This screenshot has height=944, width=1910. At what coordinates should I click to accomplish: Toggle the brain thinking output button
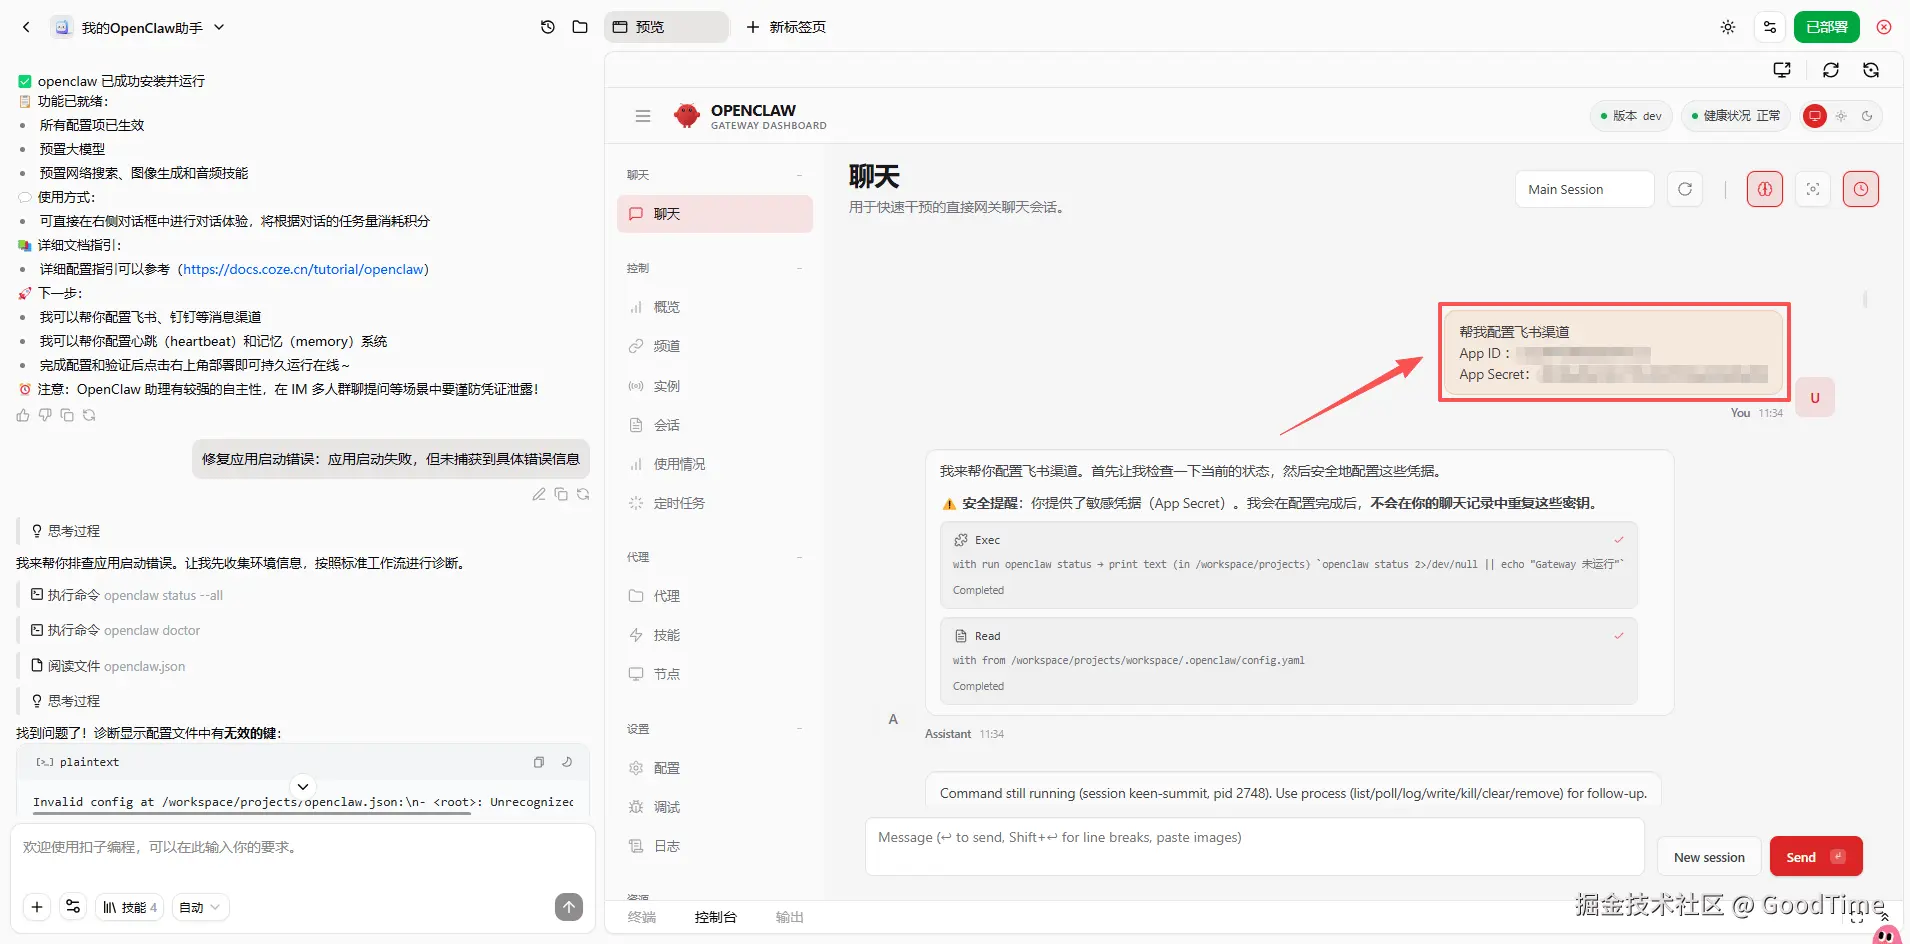point(1765,189)
